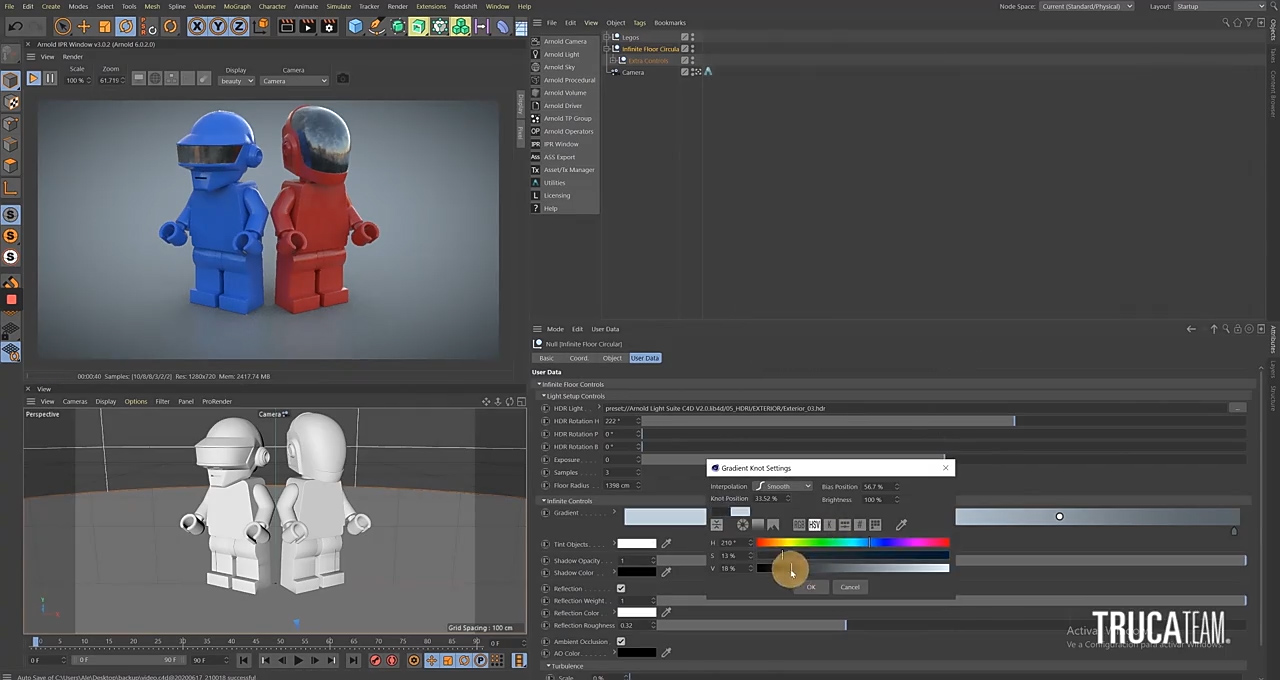This screenshot has height=680, width=1280.
Task: Uncheck the Reflection checkbox
Action: coord(621,589)
